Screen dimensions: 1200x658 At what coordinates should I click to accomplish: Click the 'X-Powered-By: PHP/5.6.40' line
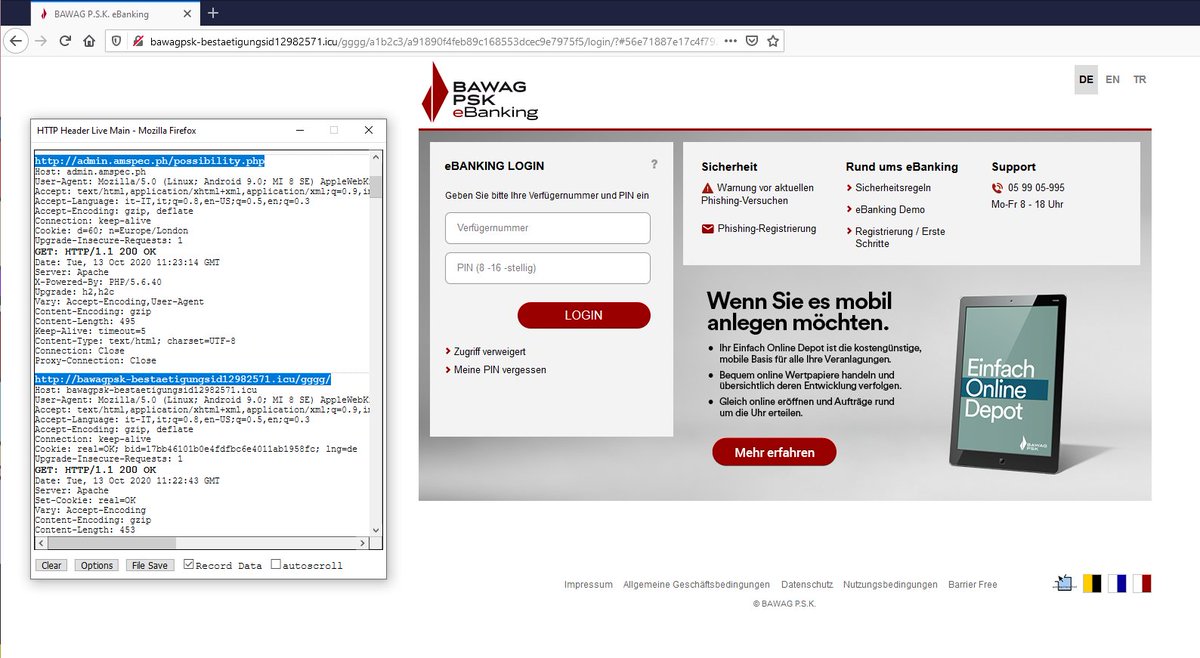(x=98, y=282)
